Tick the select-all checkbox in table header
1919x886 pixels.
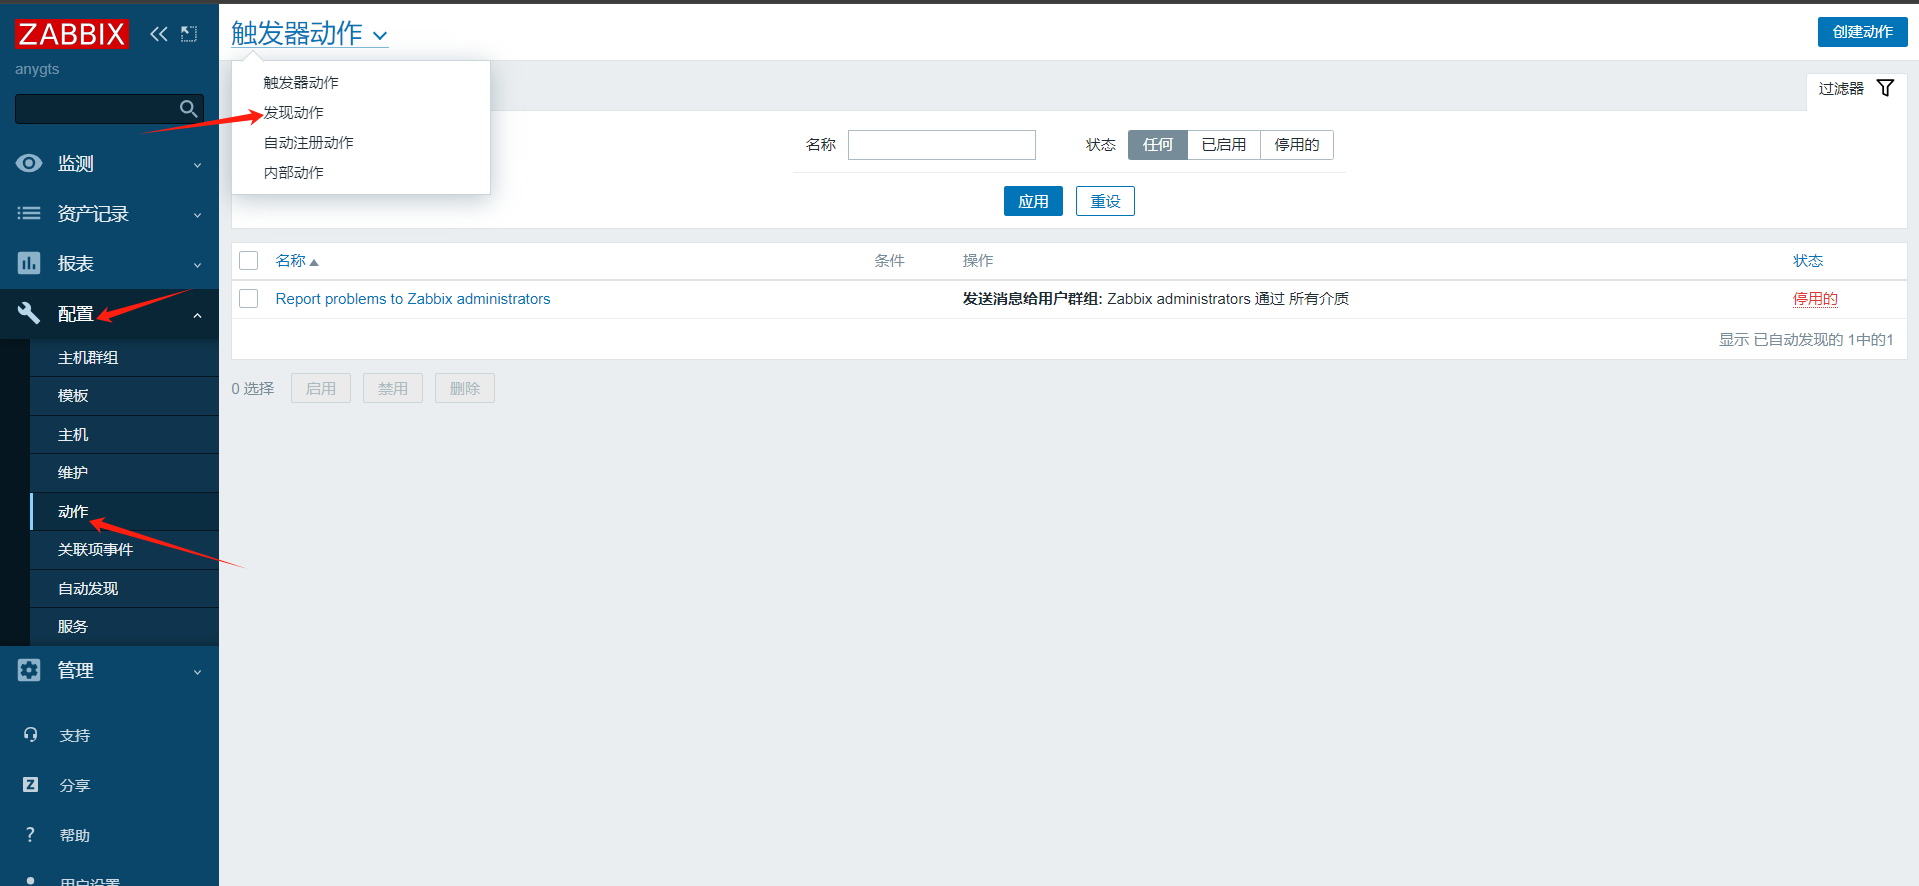(249, 261)
